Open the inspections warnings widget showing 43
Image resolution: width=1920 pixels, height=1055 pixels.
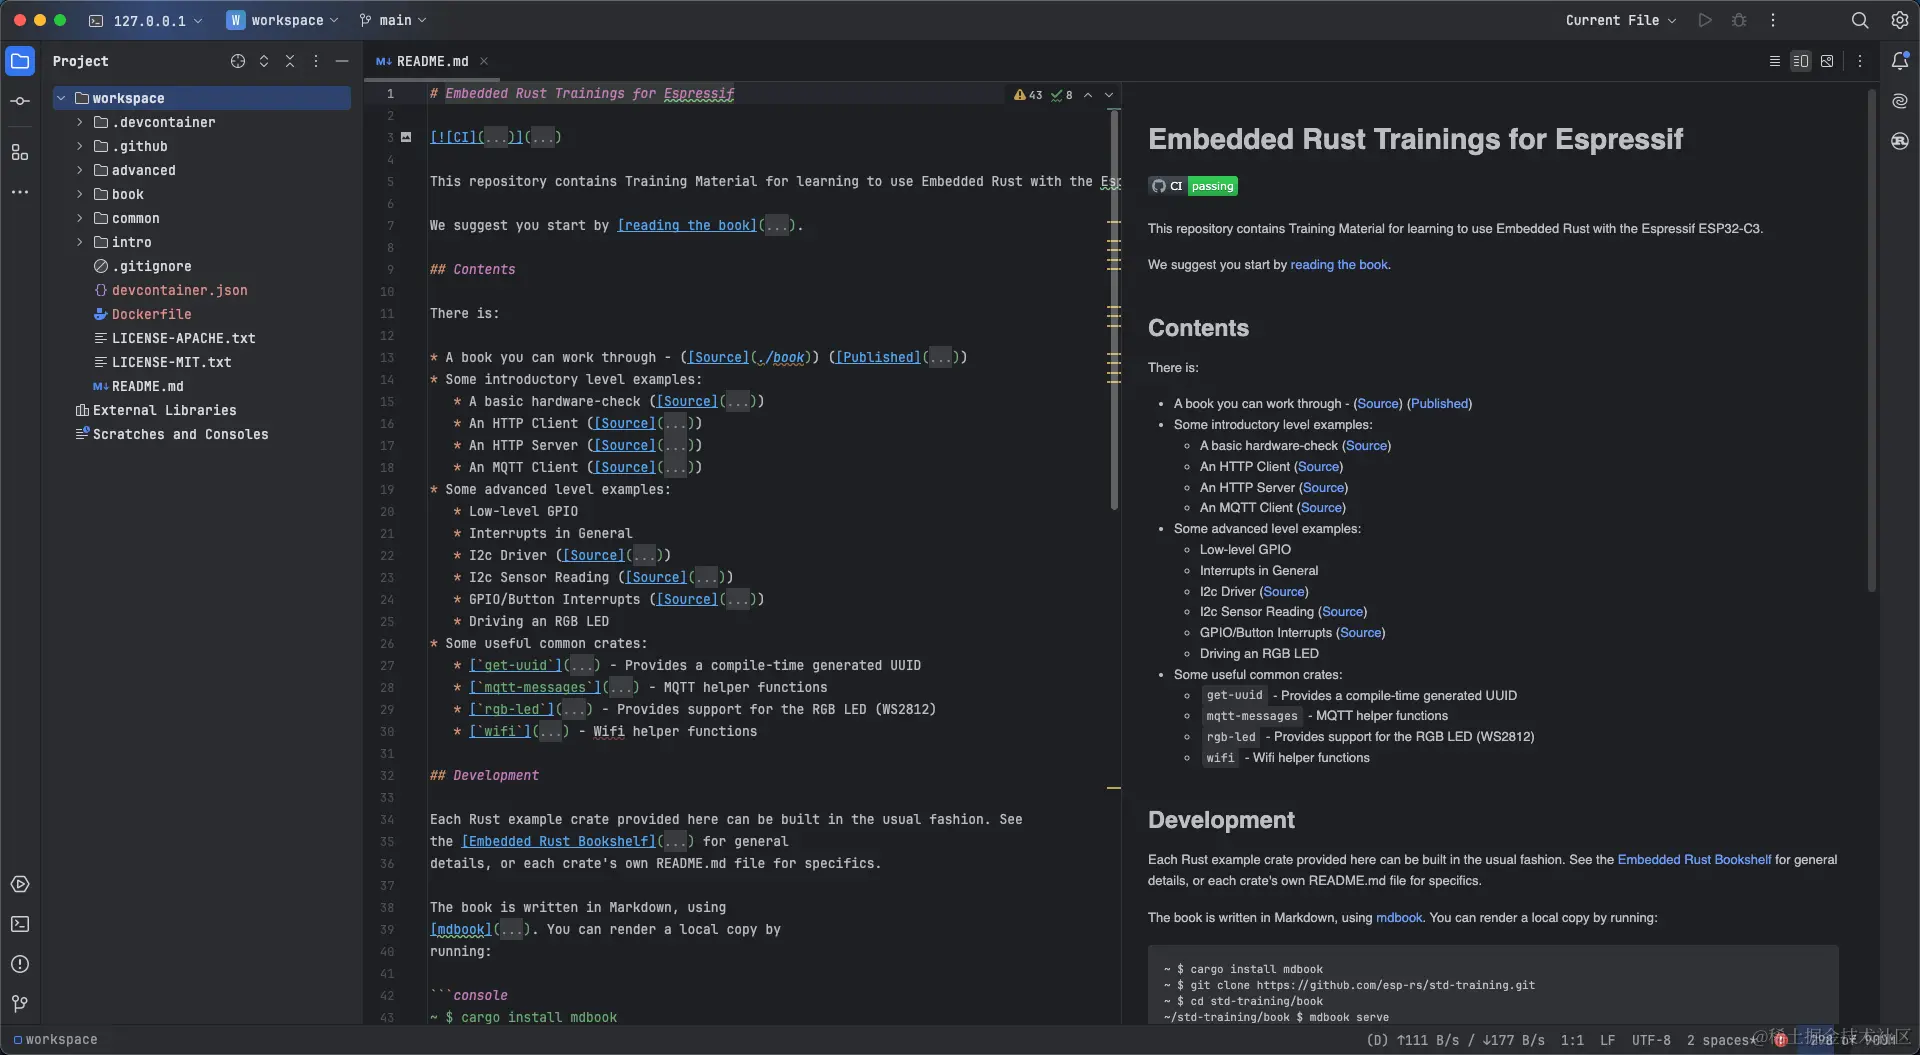pyautogui.click(x=1029, y=95)
